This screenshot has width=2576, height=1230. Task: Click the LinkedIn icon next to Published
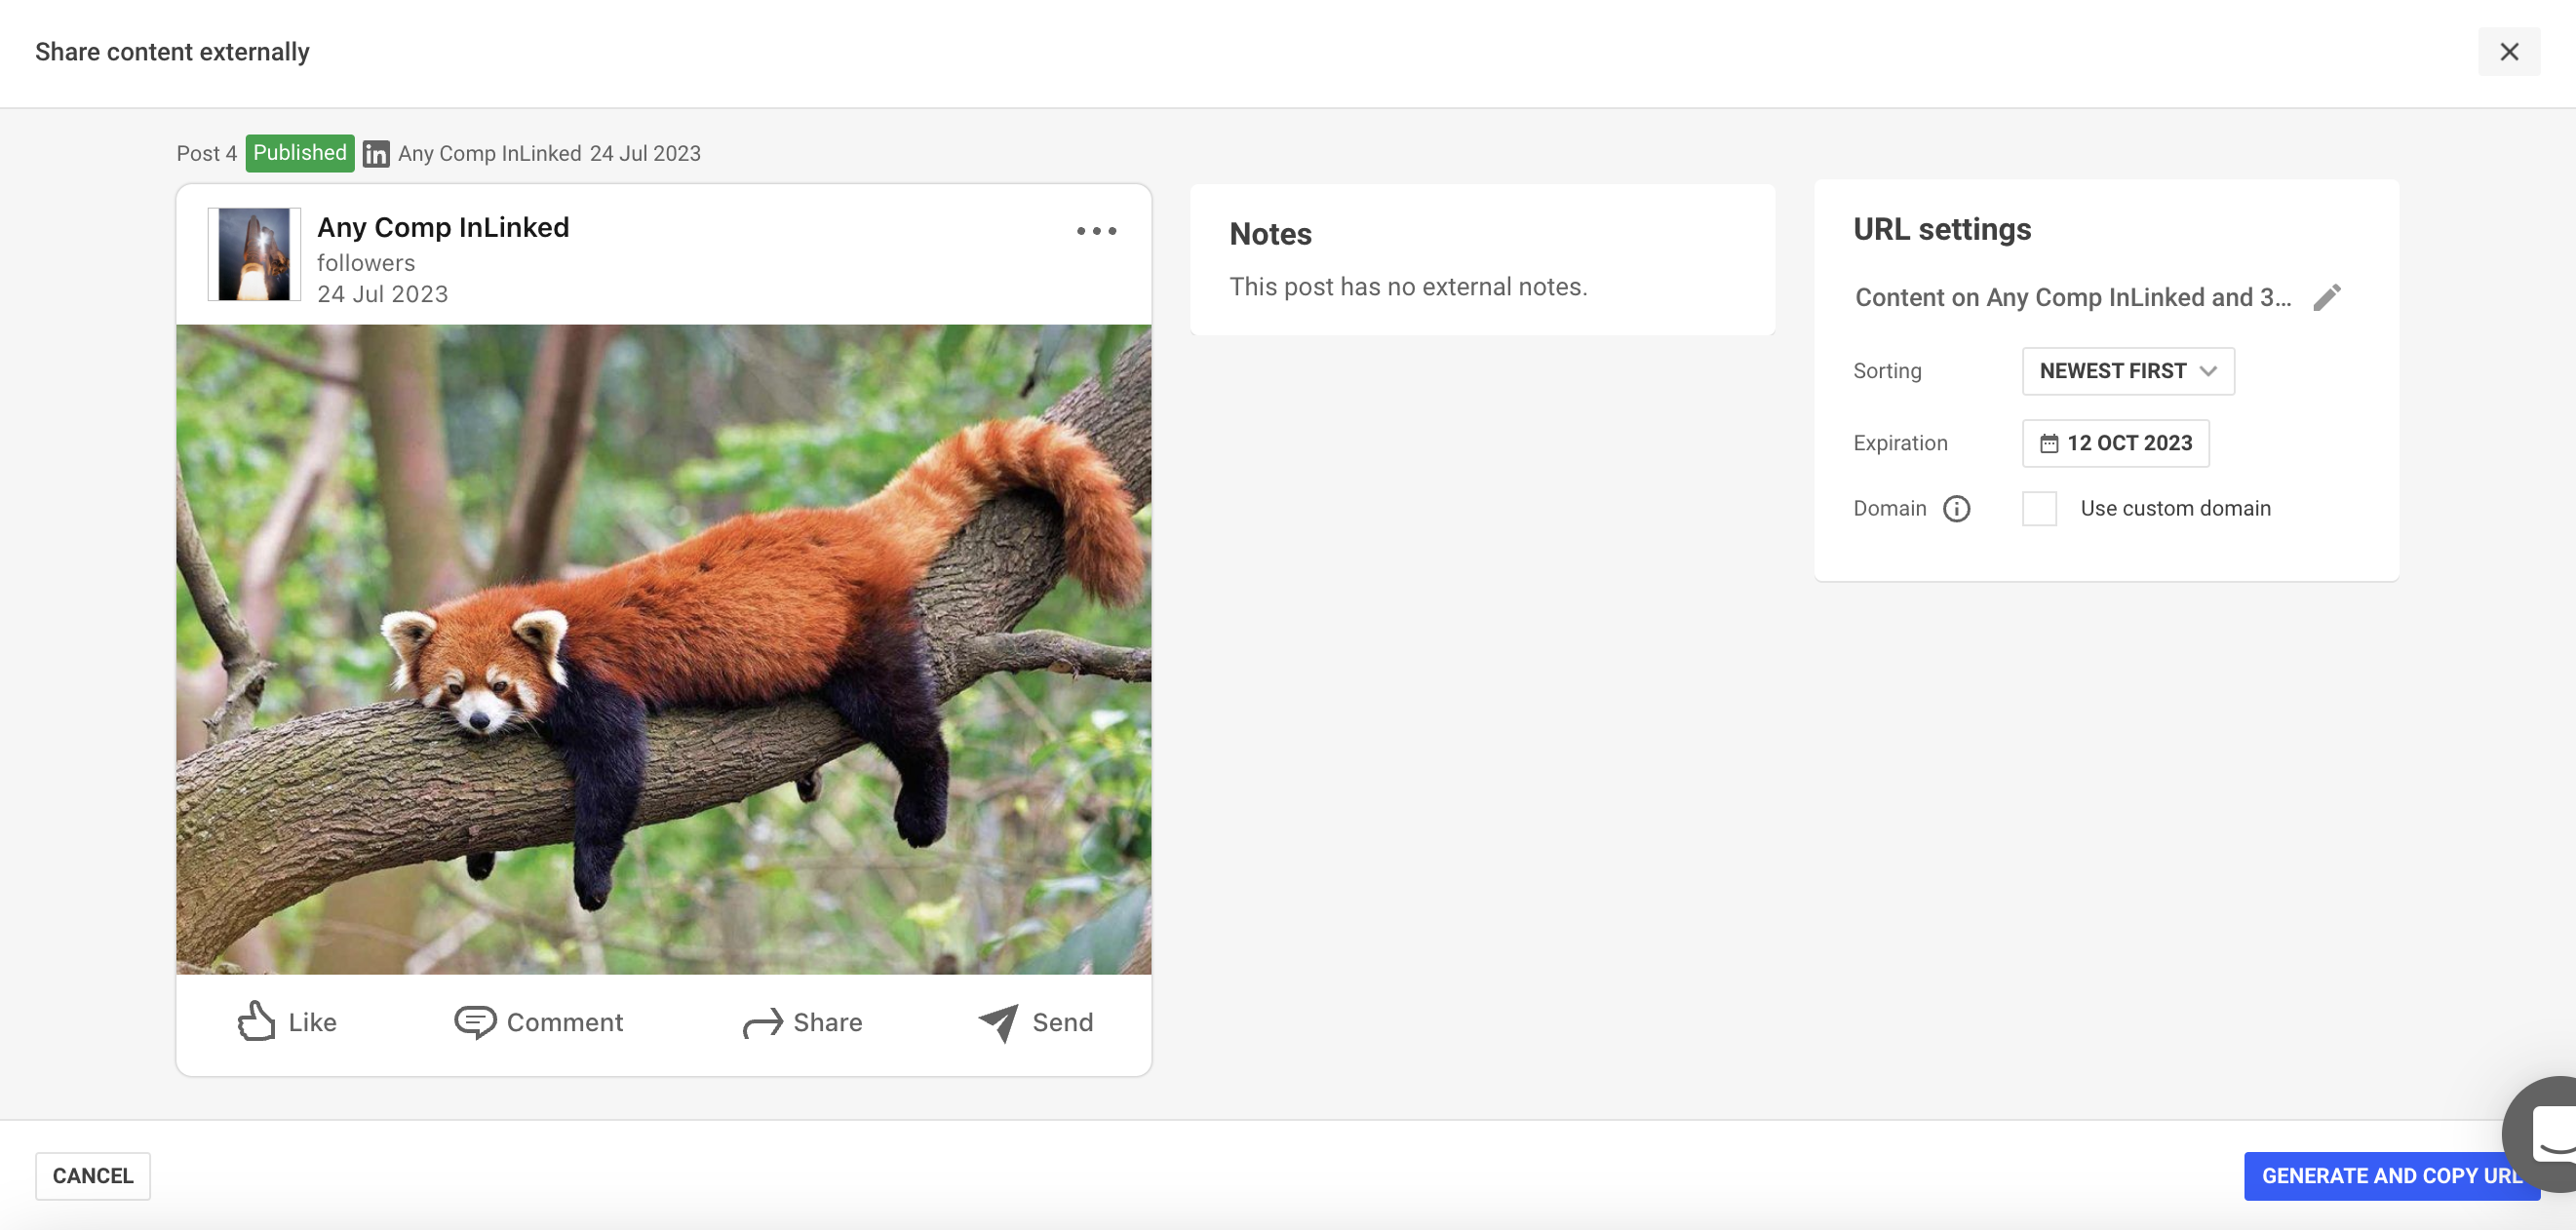(x=375, y=154)
